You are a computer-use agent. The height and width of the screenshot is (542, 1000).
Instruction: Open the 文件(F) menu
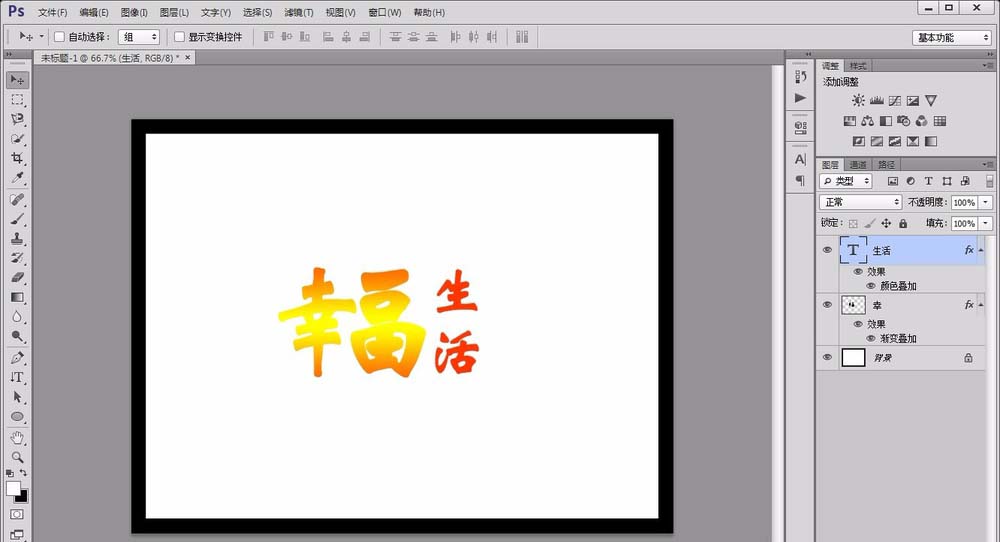point(52,12)
